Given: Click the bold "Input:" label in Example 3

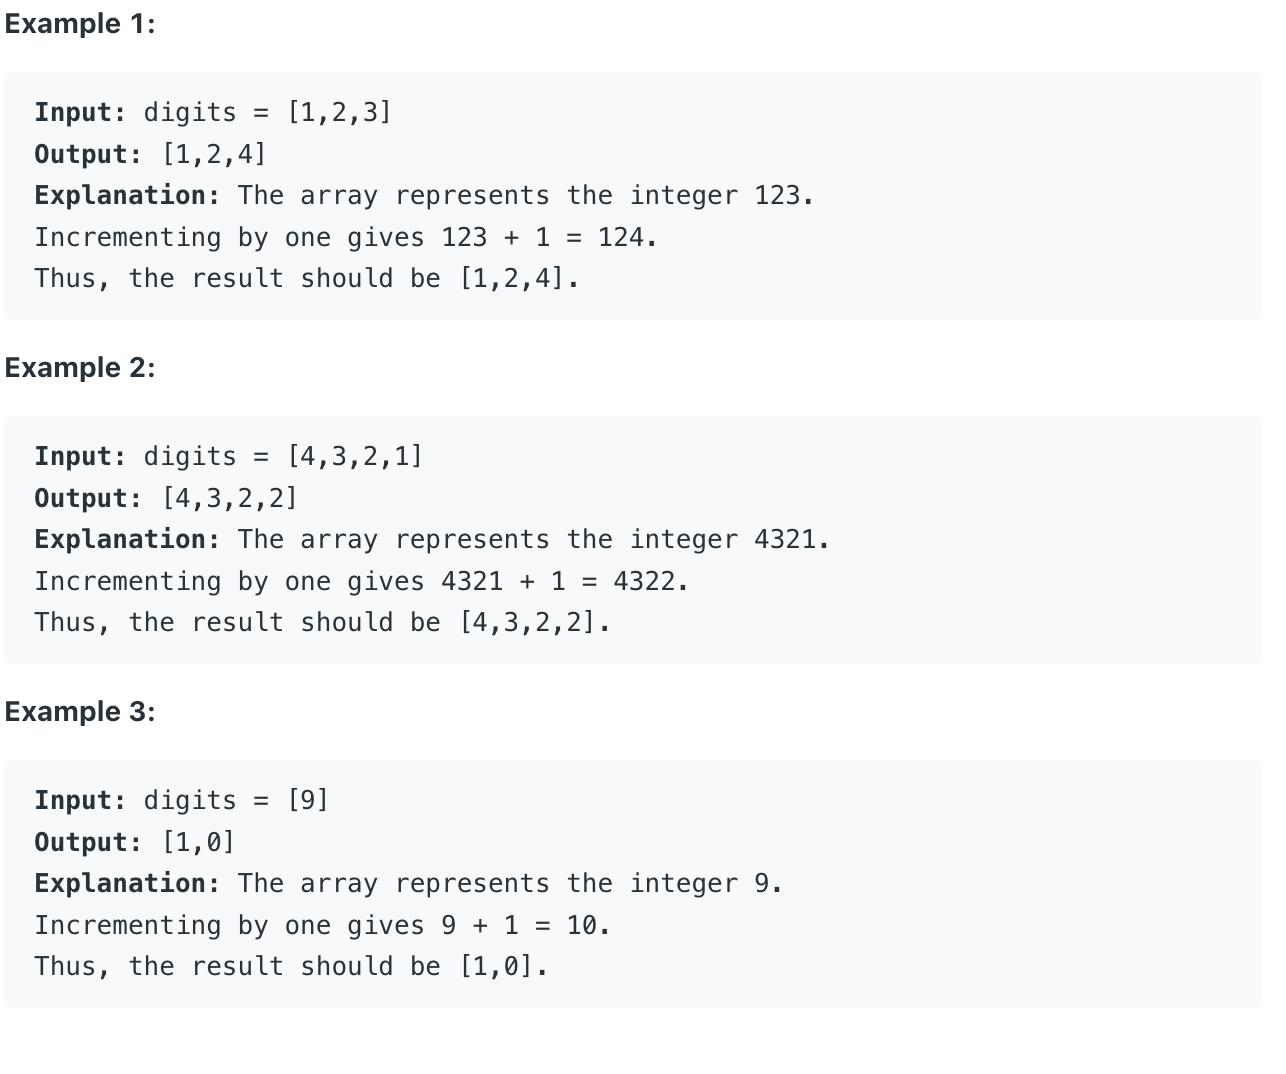Looking at the screenshot, I should coord(81,800).
